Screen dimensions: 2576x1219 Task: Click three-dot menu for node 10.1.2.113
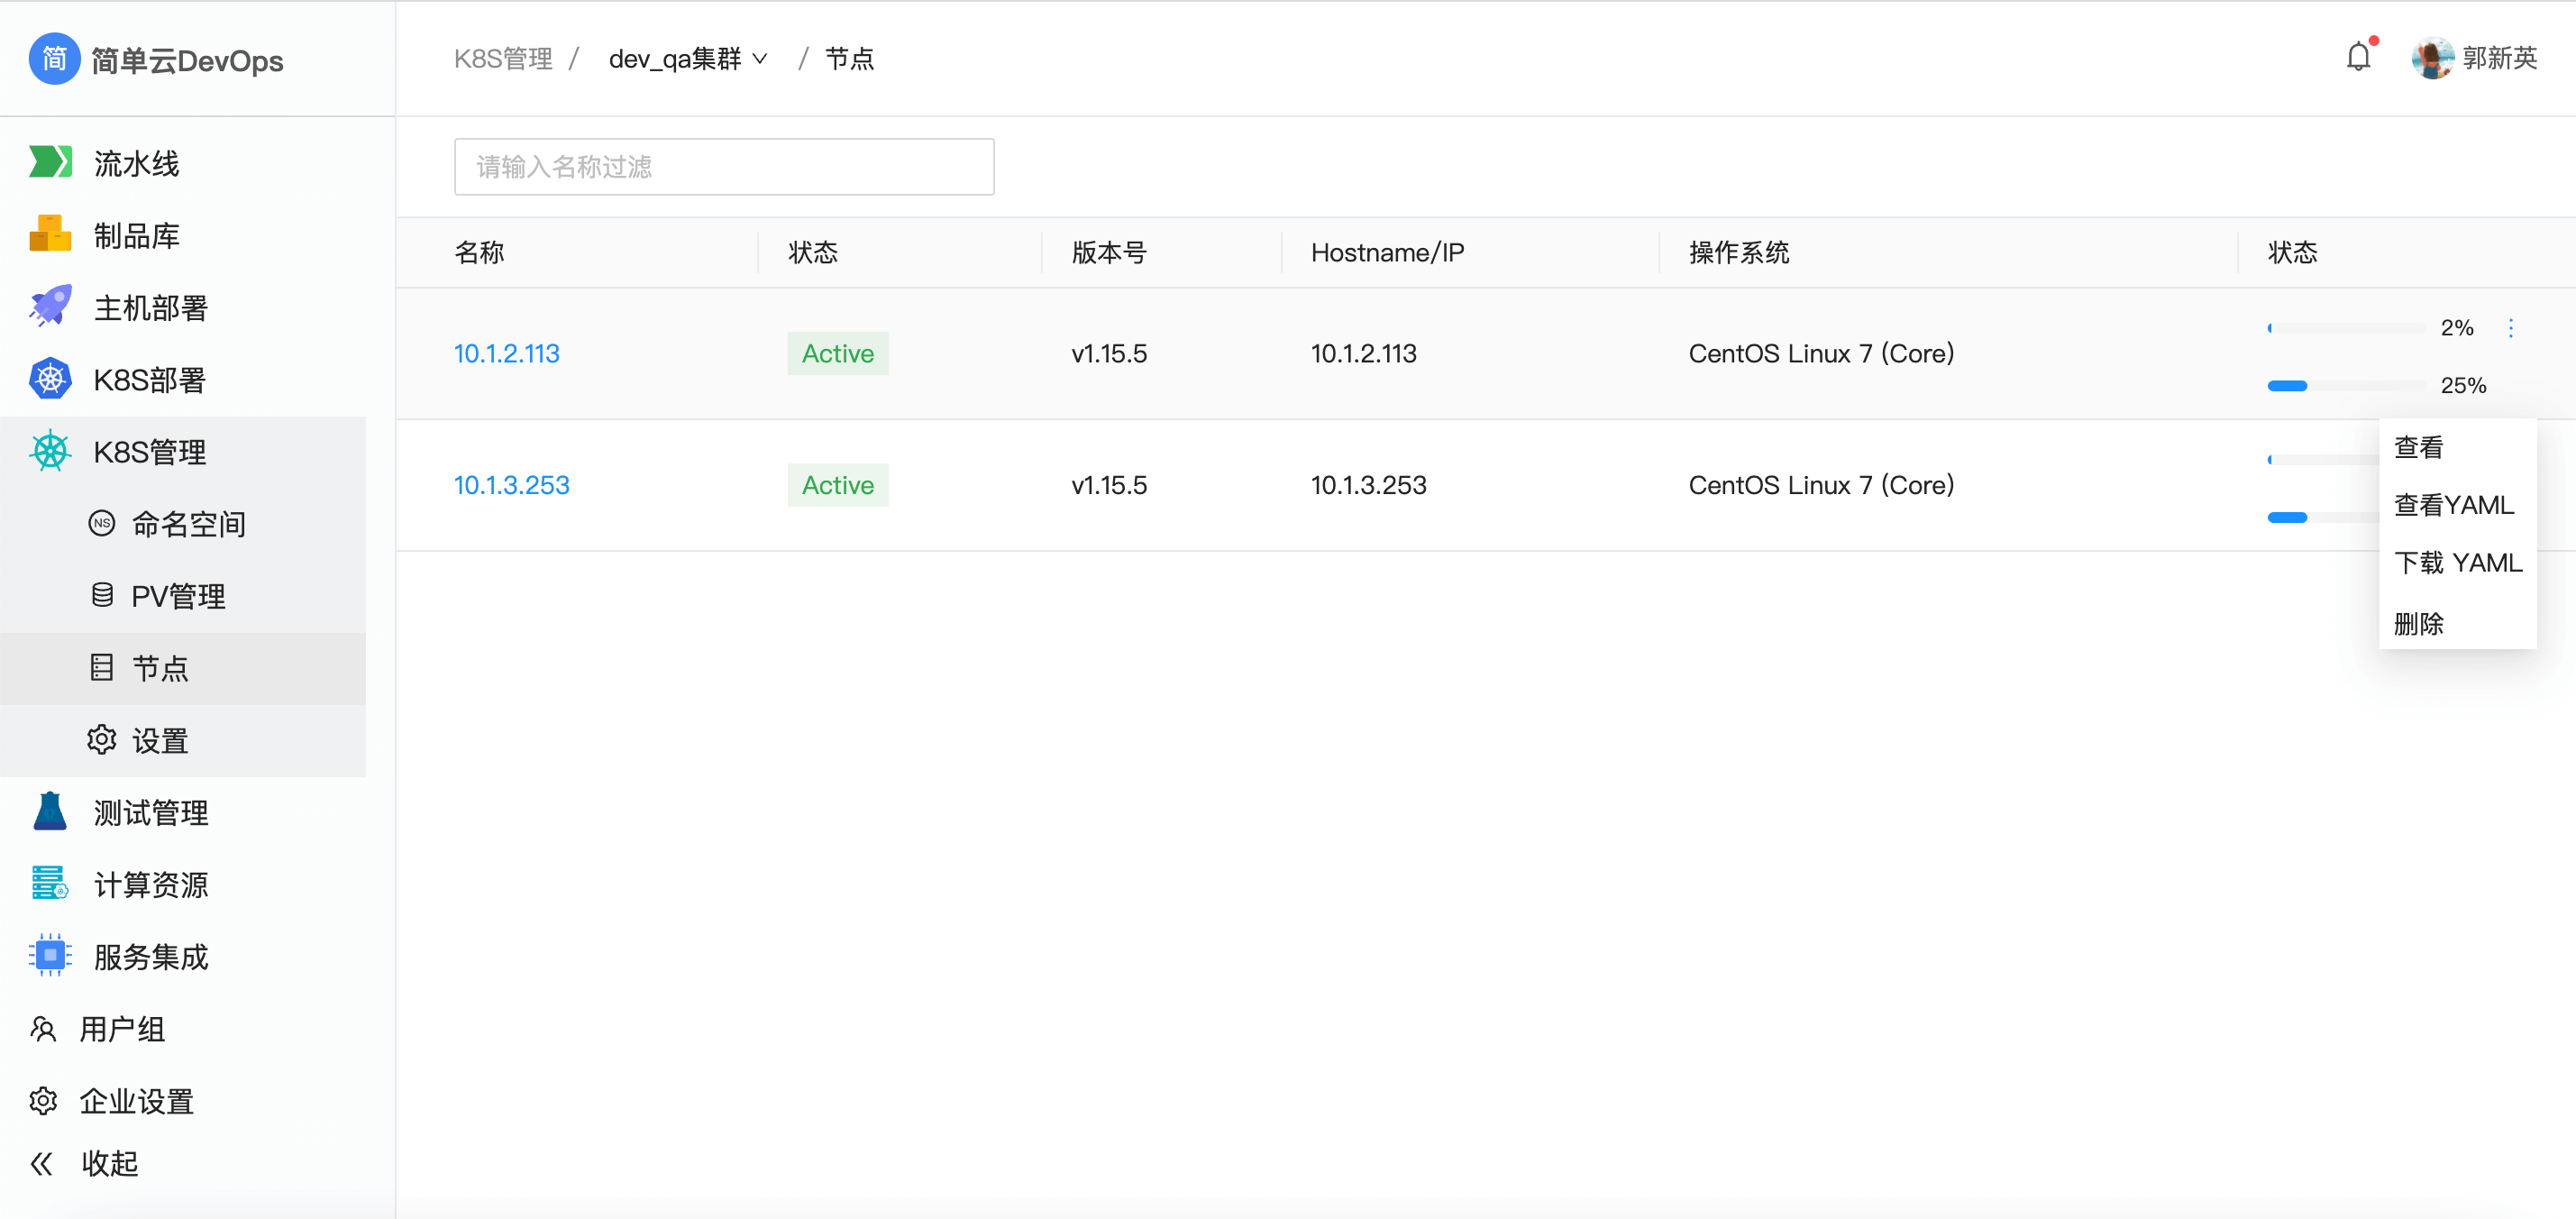pyautogui.click(x=2510, y=328)
